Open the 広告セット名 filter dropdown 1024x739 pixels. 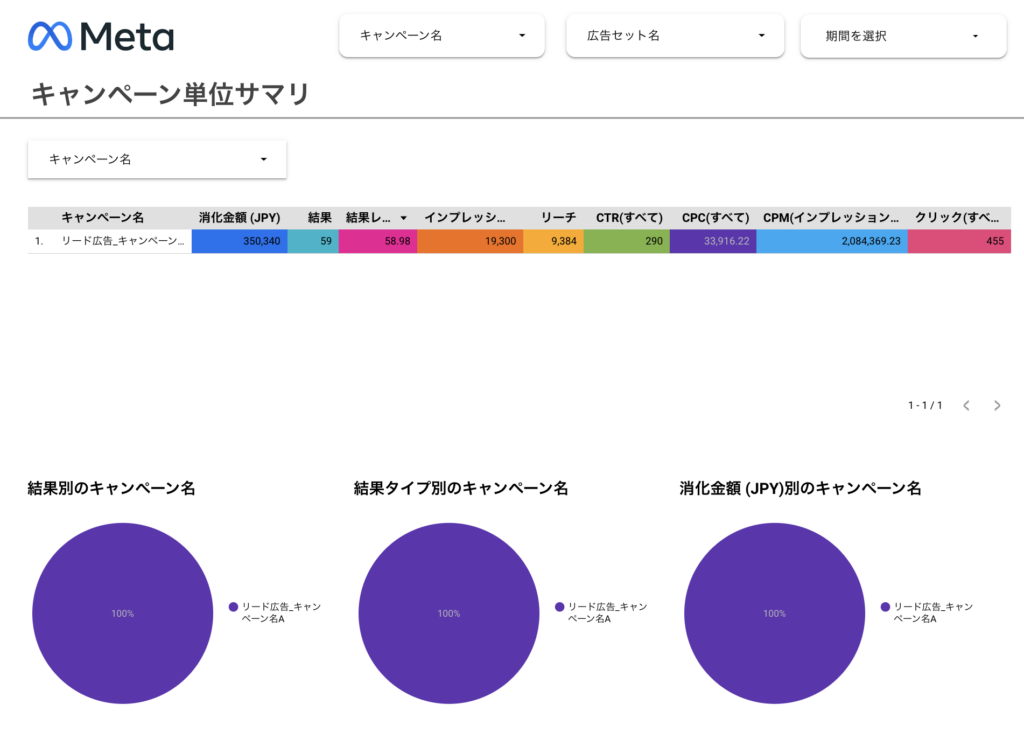point(669,36)
